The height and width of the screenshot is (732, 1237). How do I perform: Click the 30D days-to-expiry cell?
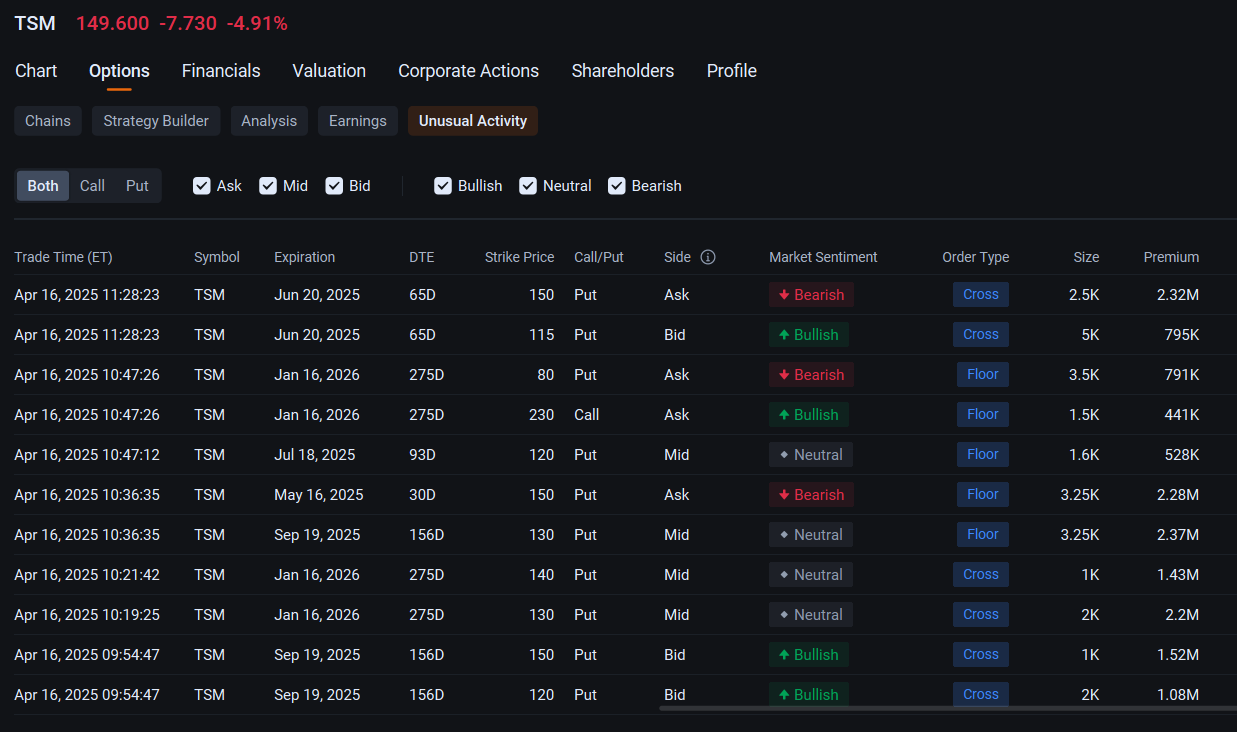423,495
